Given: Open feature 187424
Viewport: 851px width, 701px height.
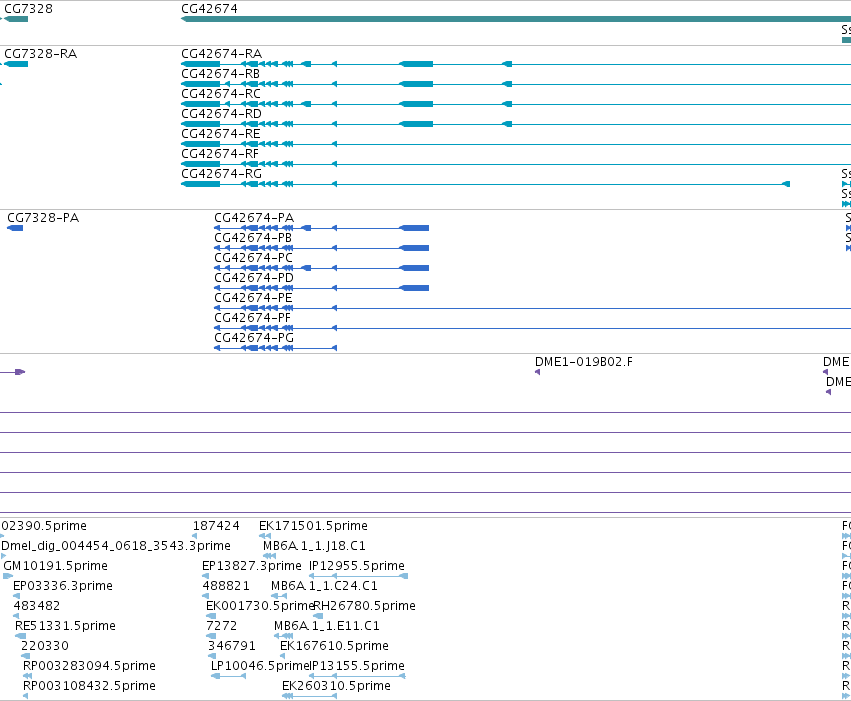Looking at the screenshot, I should (216, 526).
